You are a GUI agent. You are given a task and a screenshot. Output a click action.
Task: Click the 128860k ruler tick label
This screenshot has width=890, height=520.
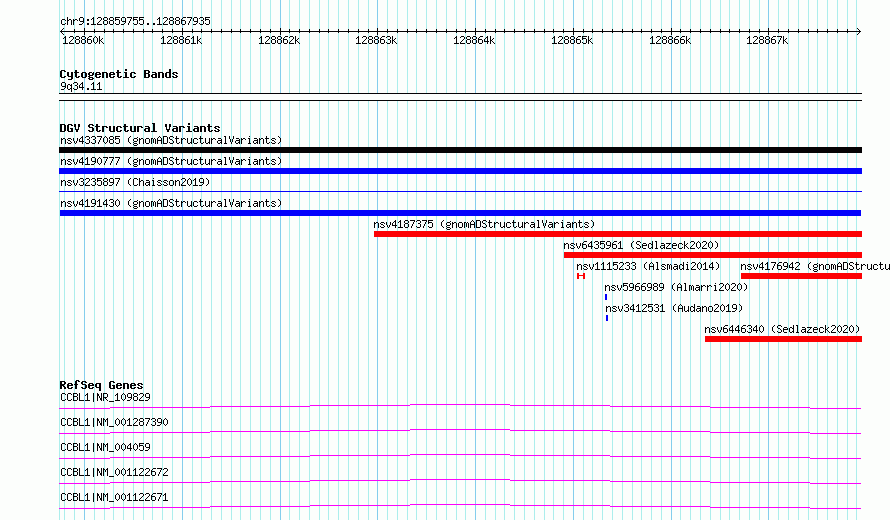(83, 40)
